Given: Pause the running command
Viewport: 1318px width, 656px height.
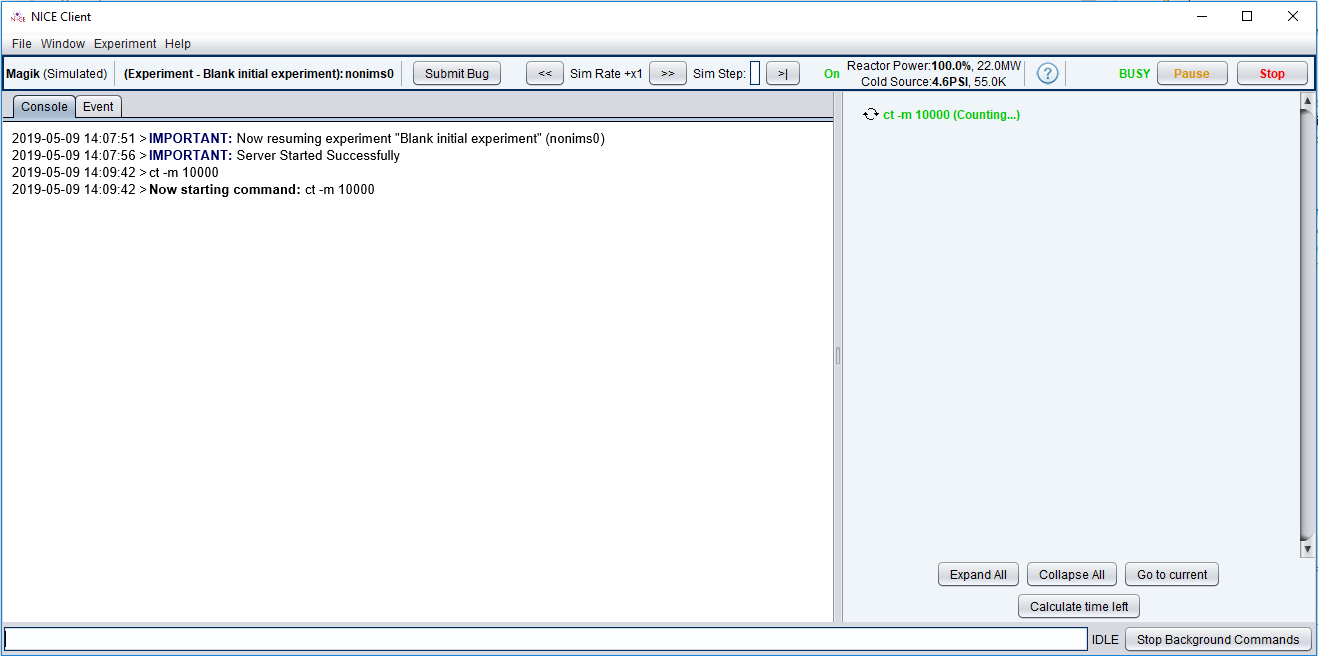Looking at the screenshot, I should (1191, 74).
